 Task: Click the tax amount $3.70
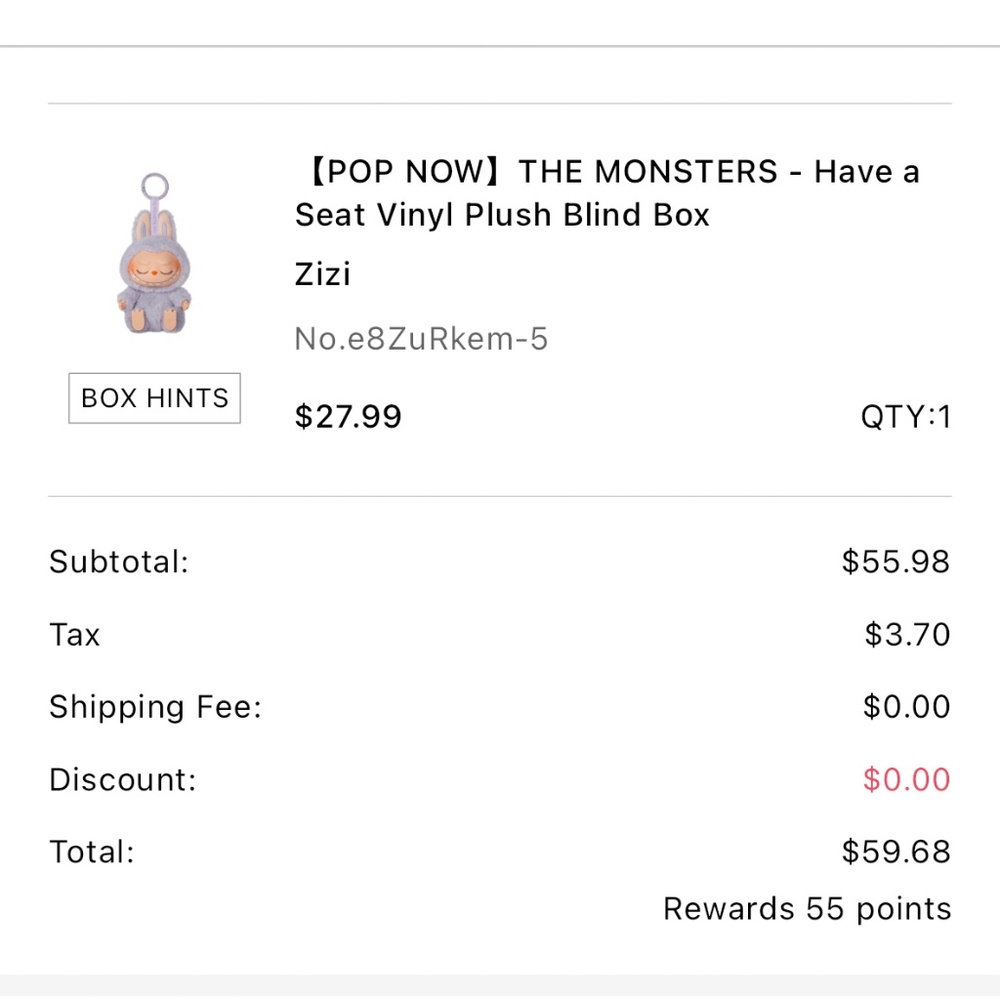tap(909, 634)
